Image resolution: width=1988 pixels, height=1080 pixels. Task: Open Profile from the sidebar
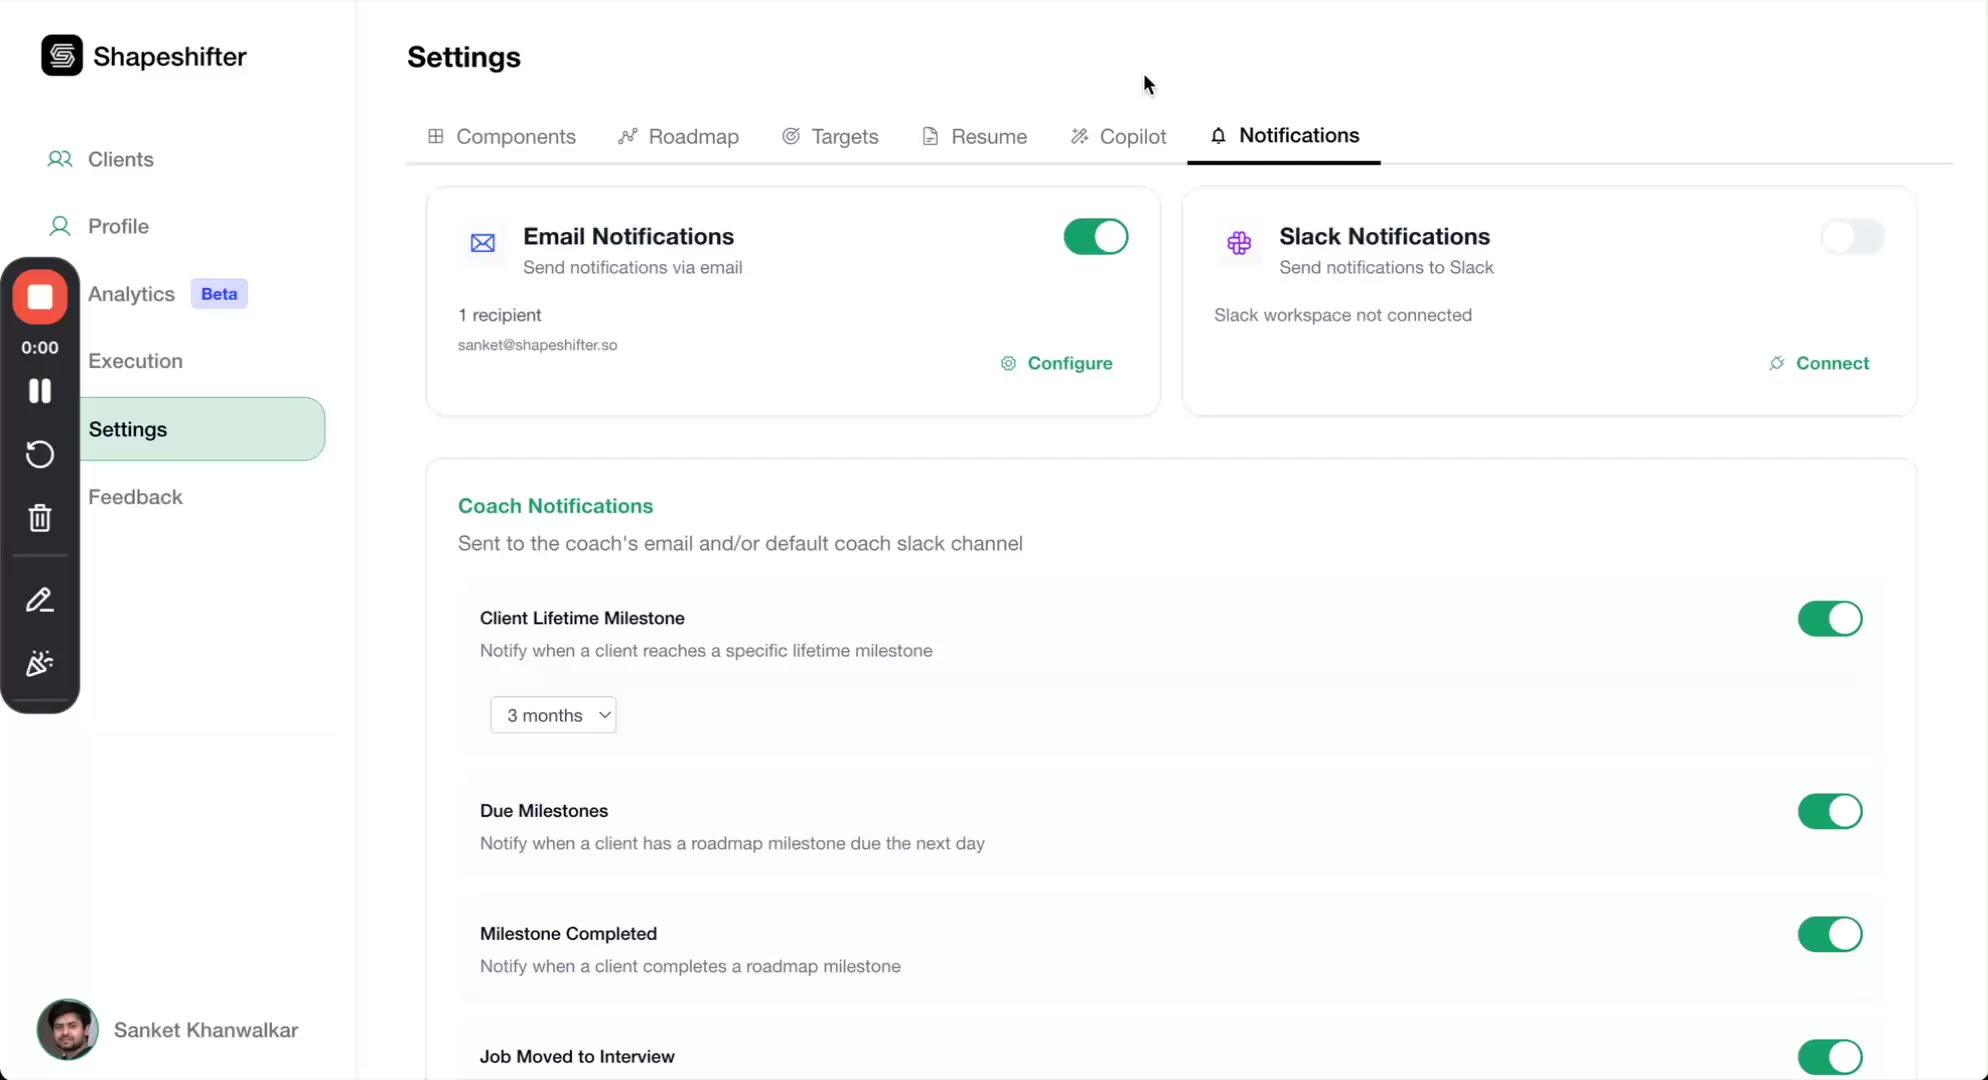[x=118, y=226]
